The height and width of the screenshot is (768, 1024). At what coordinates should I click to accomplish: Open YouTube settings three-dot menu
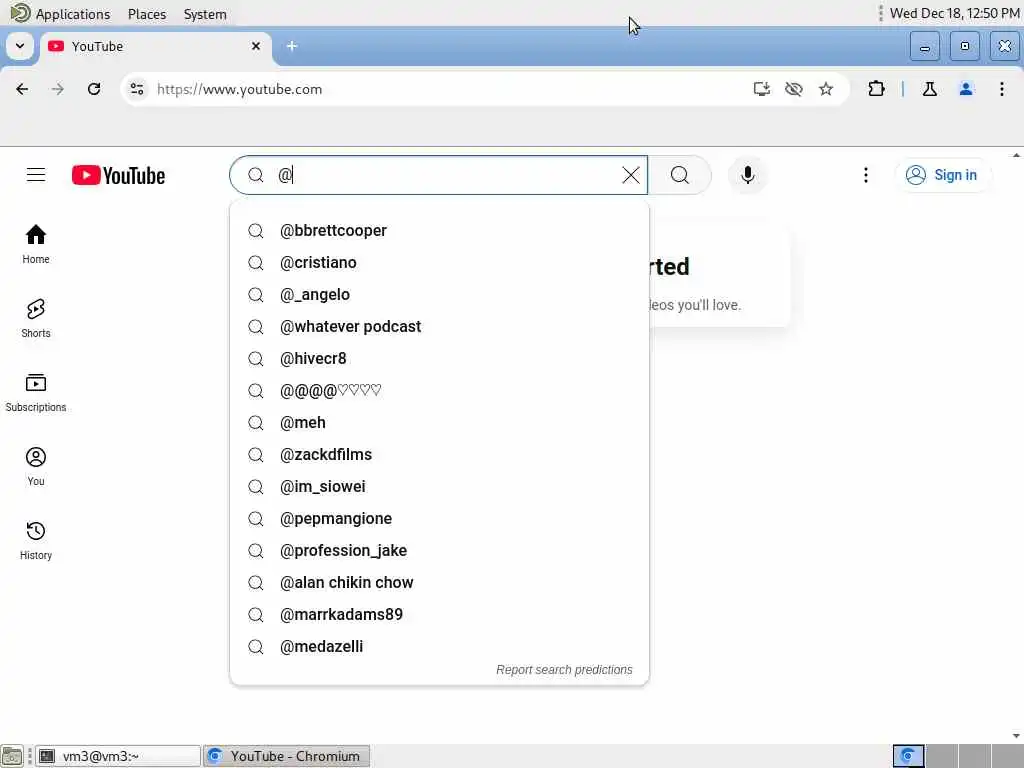click(x=866, y=175)
